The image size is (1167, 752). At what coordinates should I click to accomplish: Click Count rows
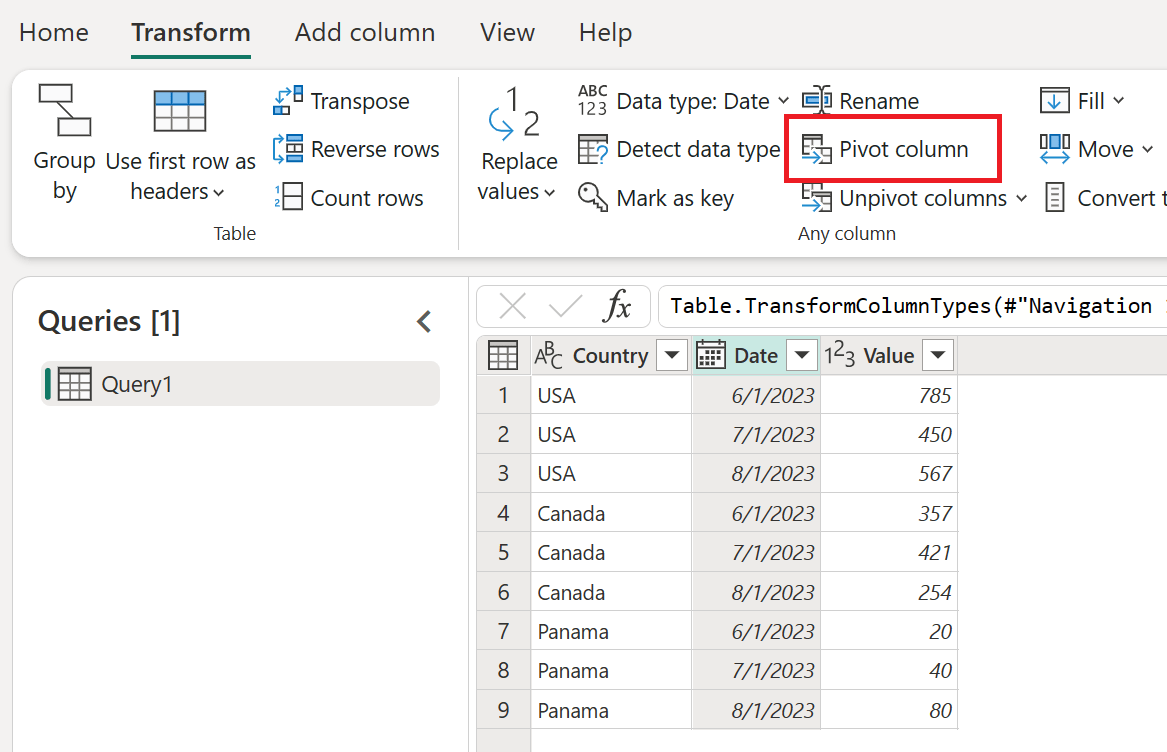(x=348, y=197)
